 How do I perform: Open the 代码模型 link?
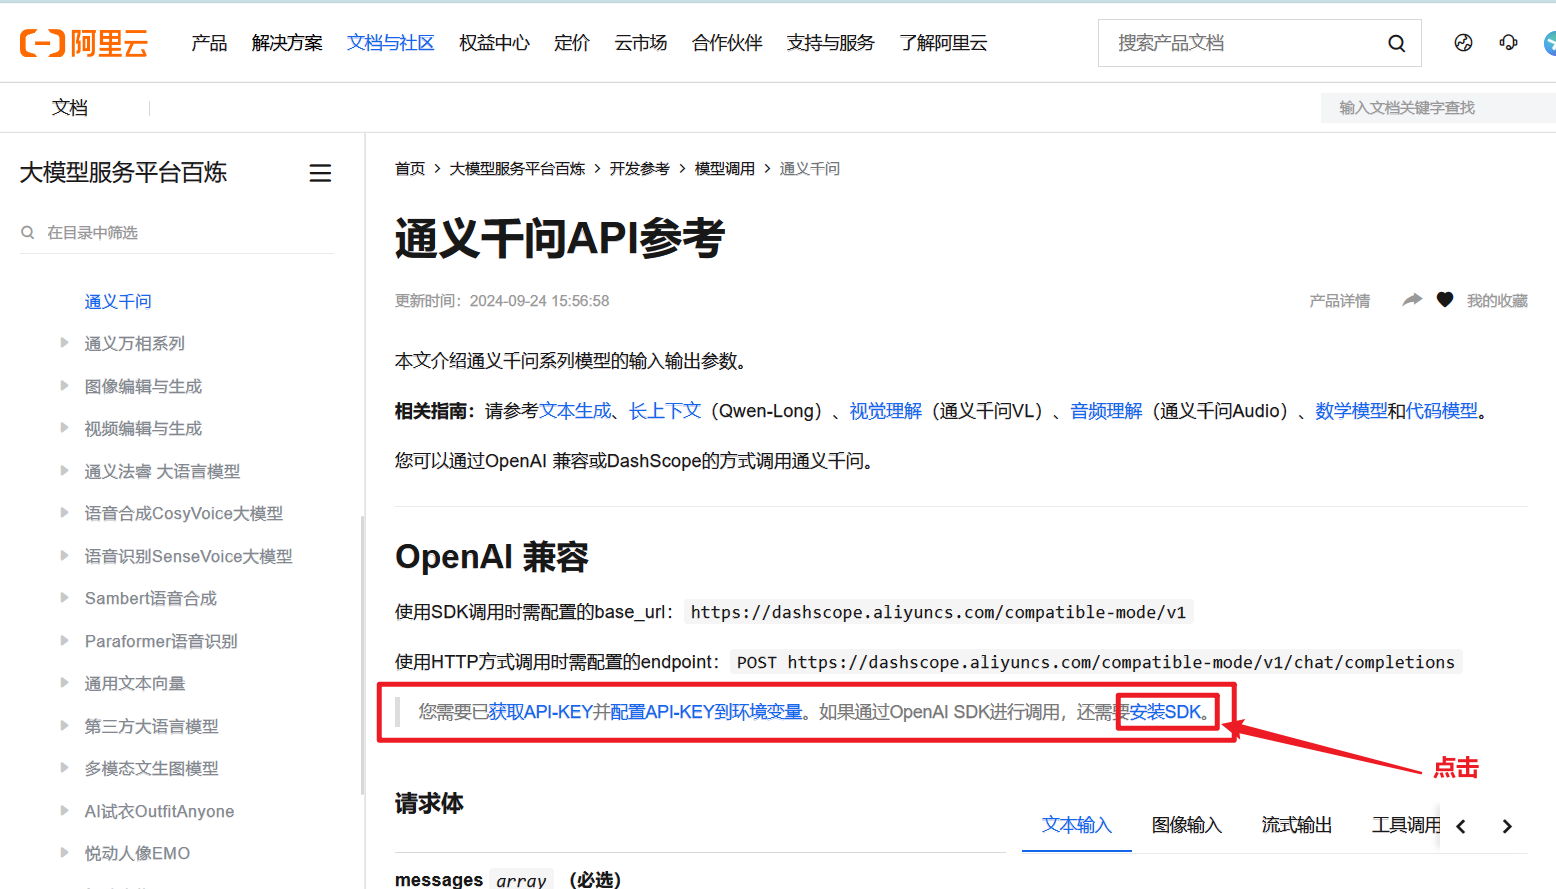1442,411
